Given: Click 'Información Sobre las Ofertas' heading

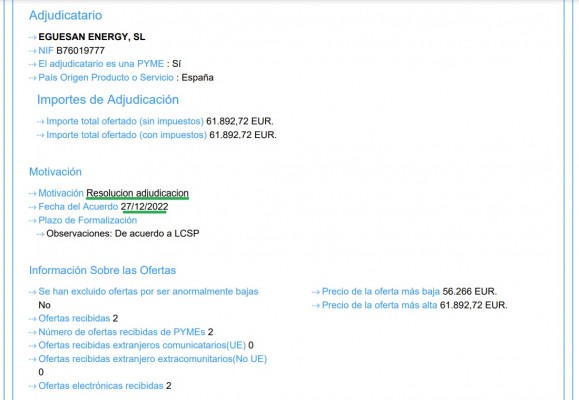Looking at the screenshot, I should pos(103,270).
